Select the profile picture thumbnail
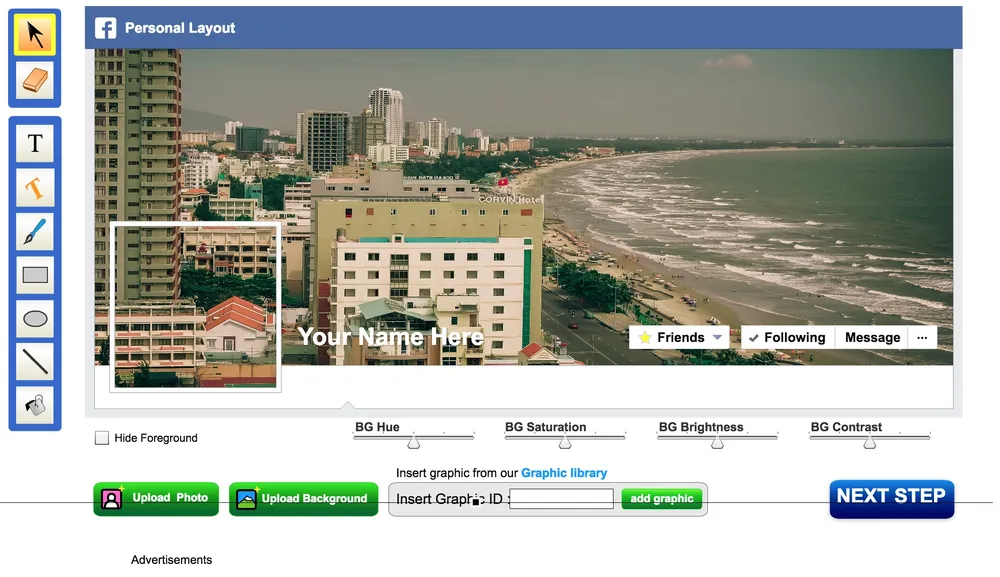Screen dimensions: 1000x577 pos(196,306)
